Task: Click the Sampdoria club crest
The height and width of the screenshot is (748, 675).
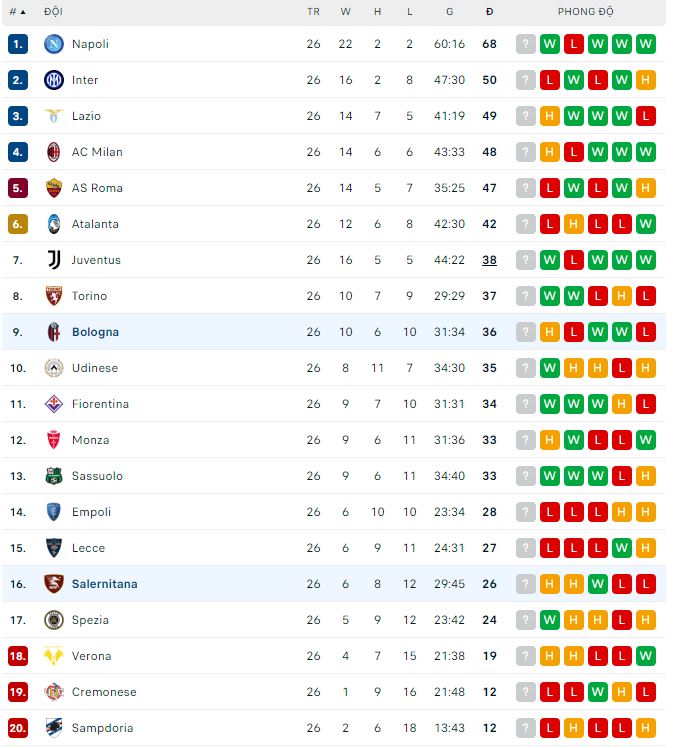Action: 54,728
